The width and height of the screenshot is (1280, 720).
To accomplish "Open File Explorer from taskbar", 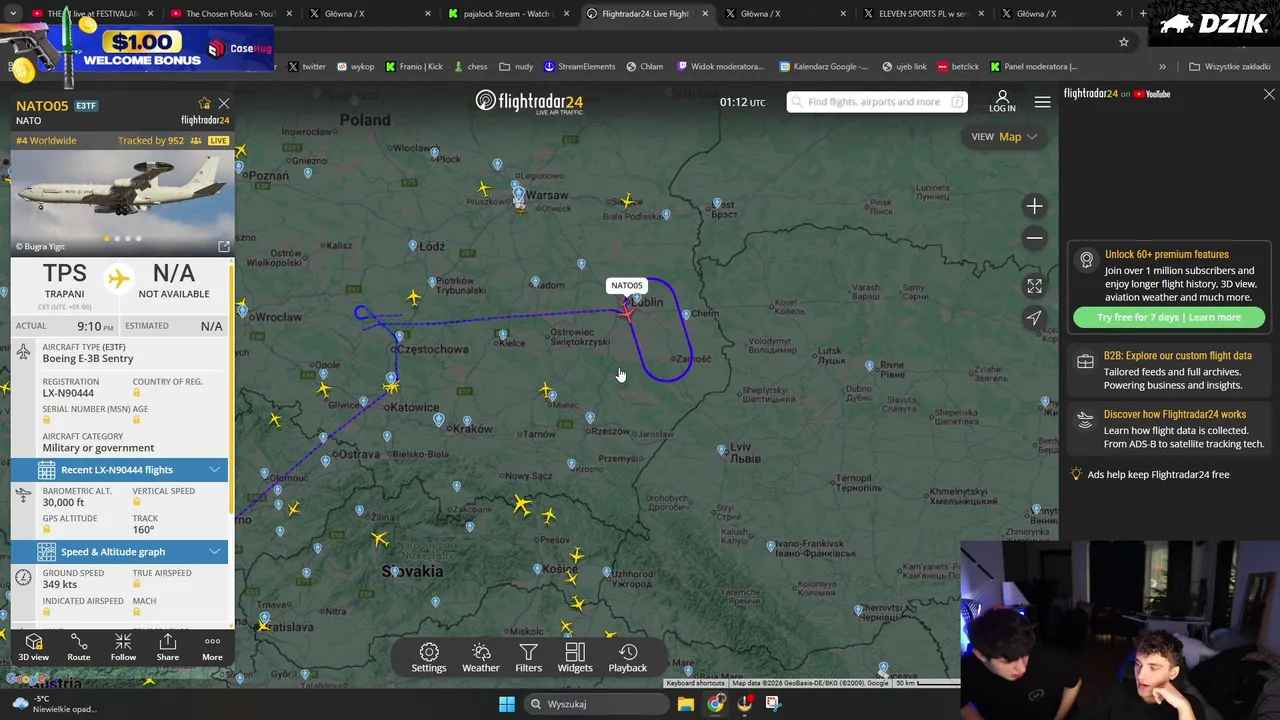I will [685, 704].
